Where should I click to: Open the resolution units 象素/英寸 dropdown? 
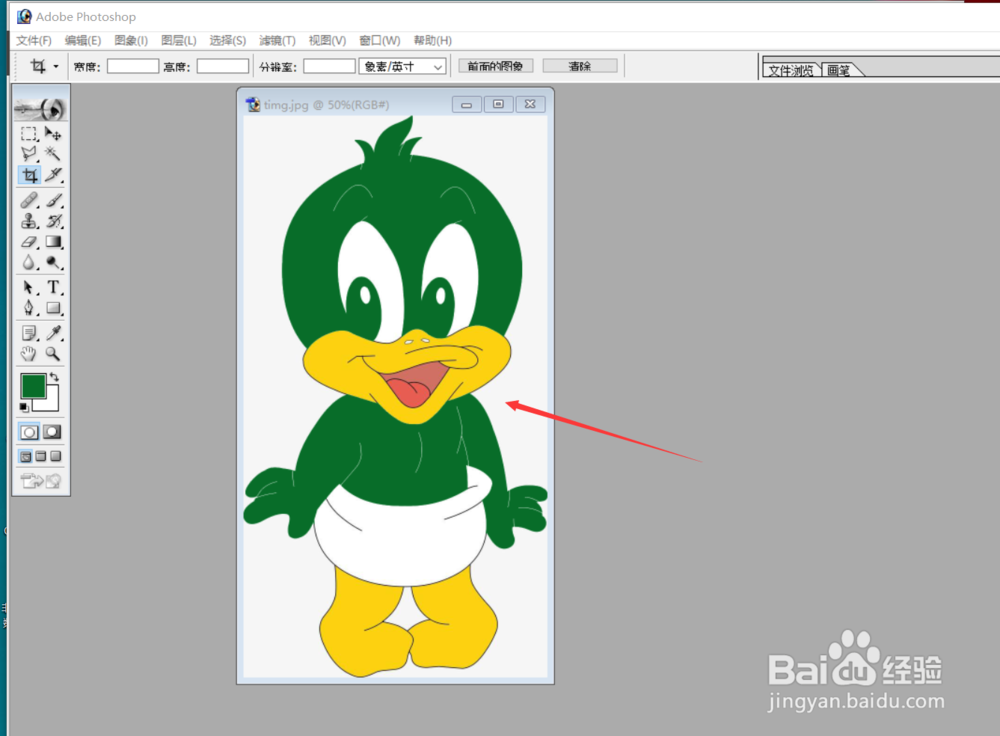coord(402,66)
